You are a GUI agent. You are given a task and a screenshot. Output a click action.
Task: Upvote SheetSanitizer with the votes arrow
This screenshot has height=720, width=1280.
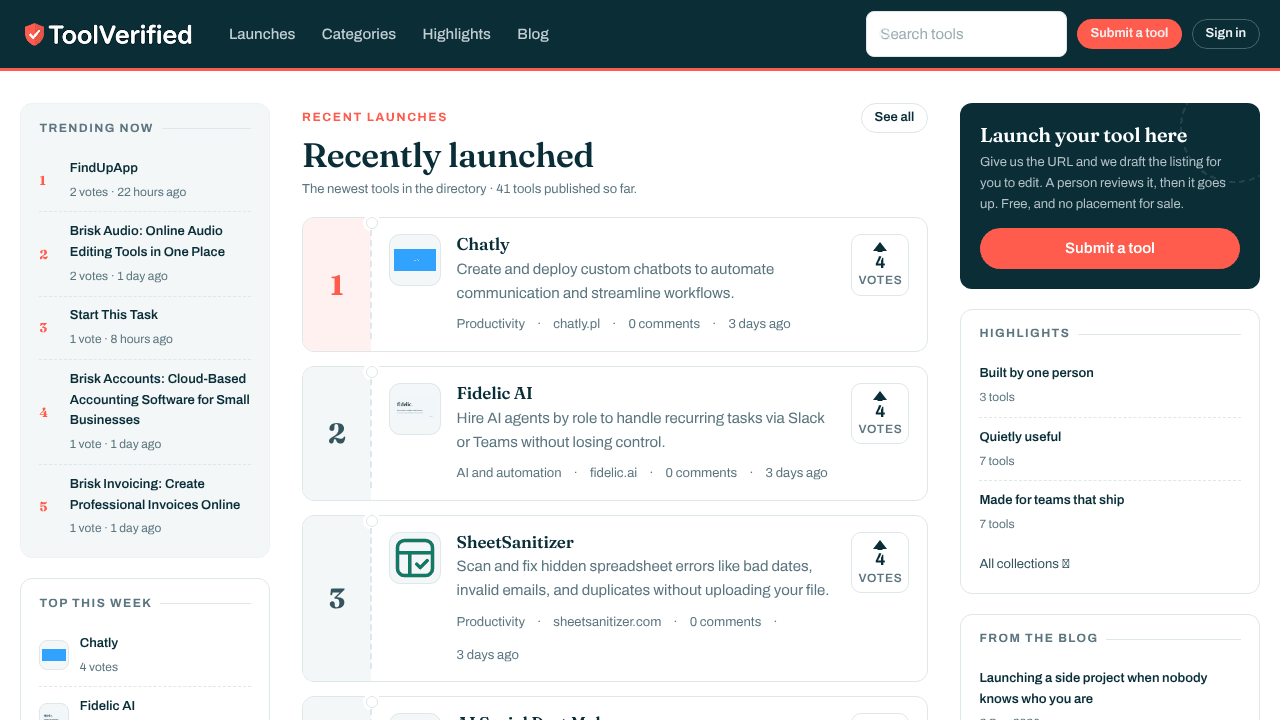coord(880,563)
